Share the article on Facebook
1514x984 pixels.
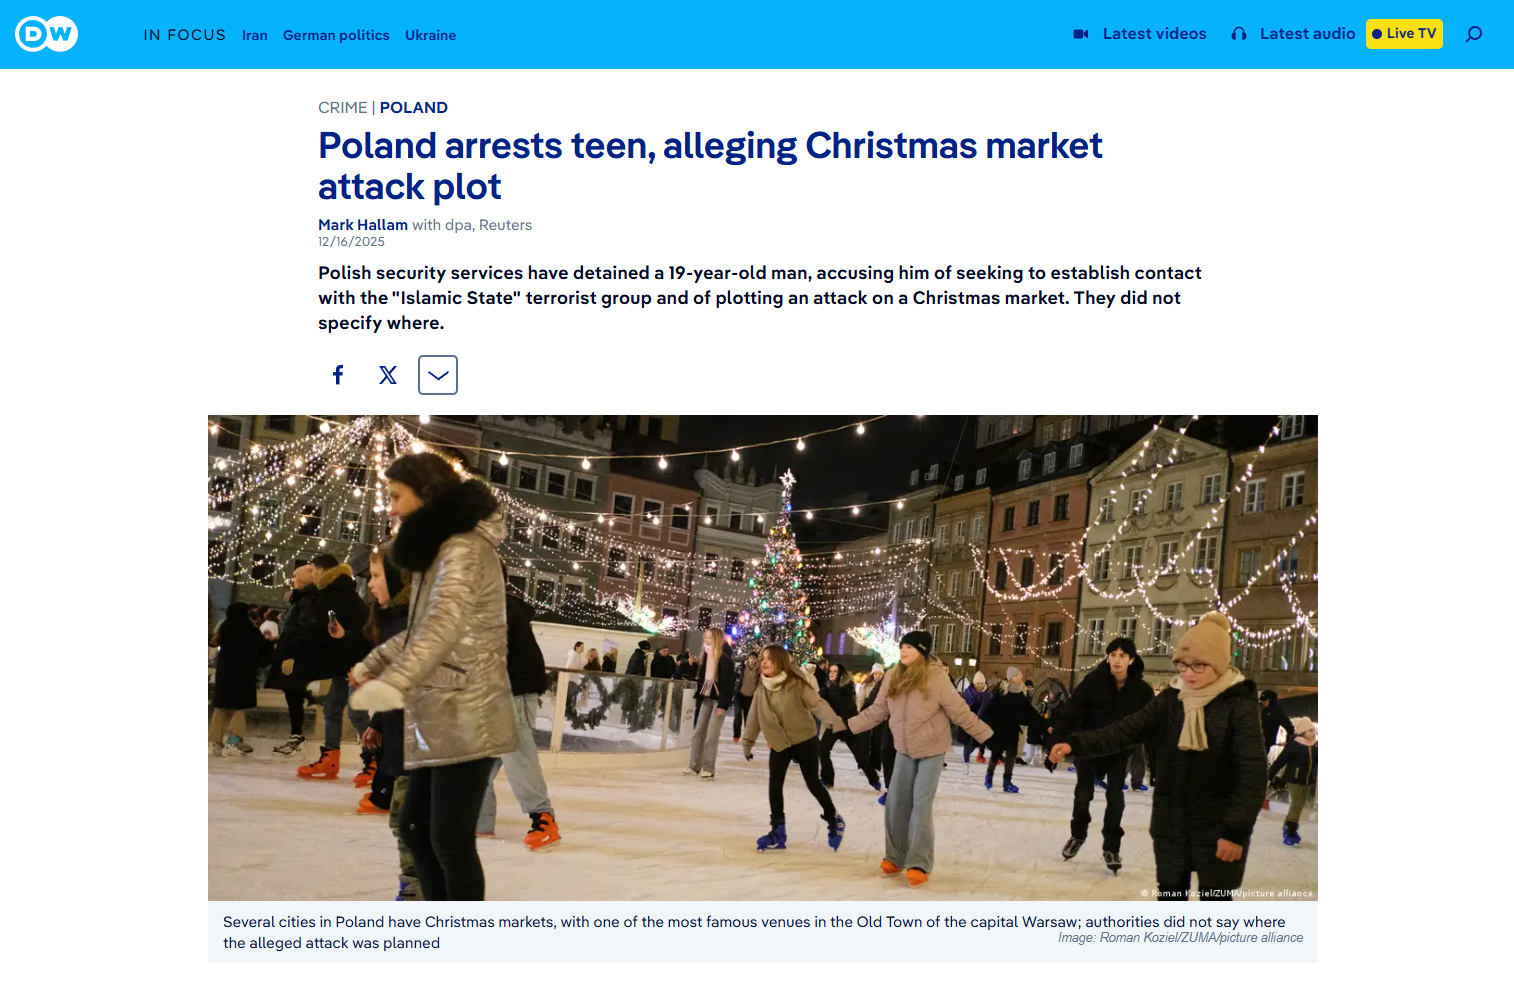338,375
